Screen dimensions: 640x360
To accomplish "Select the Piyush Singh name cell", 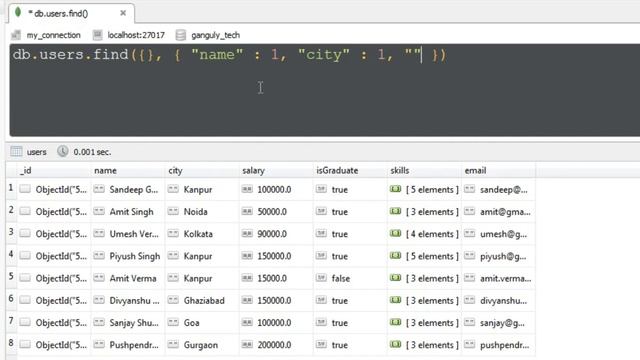I will tap(127, 256).
